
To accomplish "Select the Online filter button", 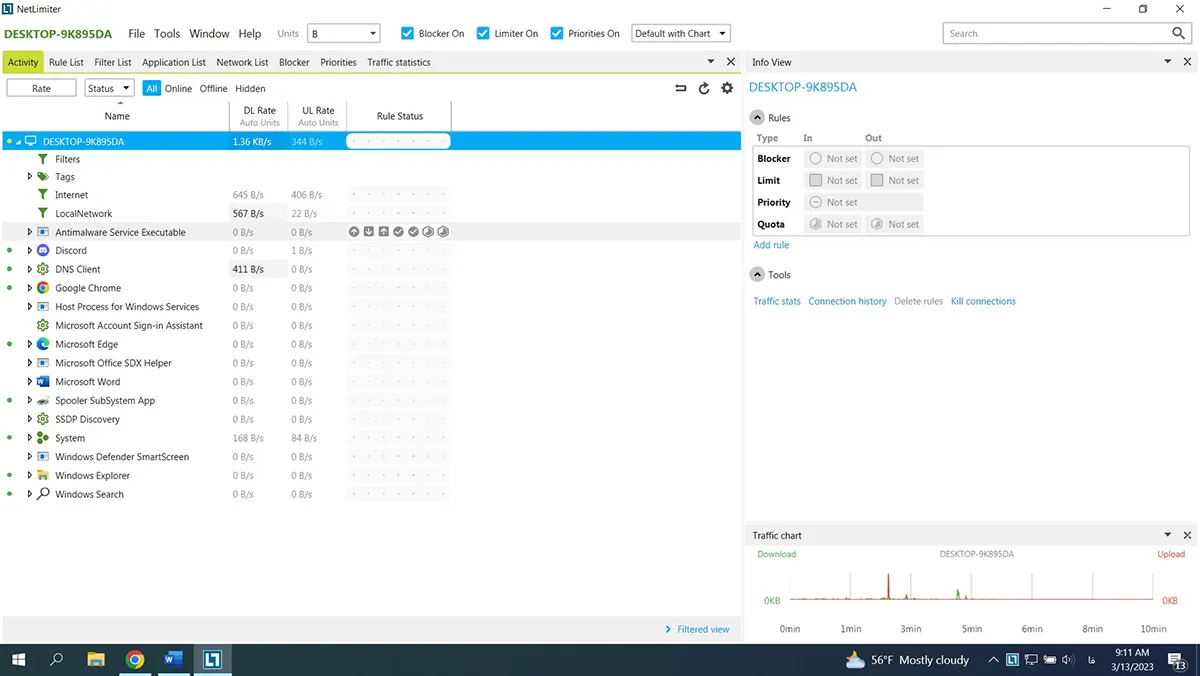I will pos(178,88).
